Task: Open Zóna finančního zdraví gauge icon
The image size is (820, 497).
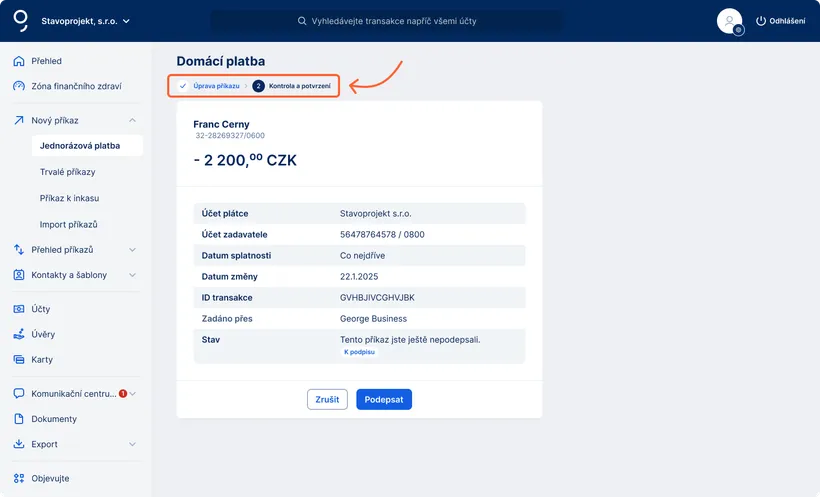Action: point(18,86)
